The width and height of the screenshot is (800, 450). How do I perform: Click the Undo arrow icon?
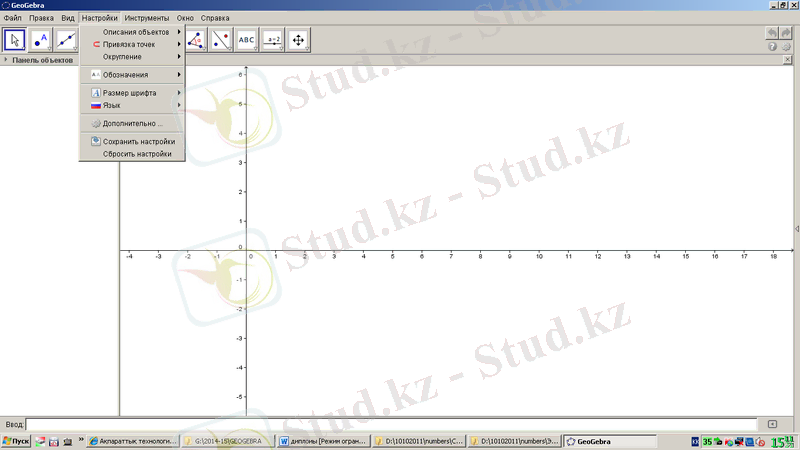click(772, 33)
